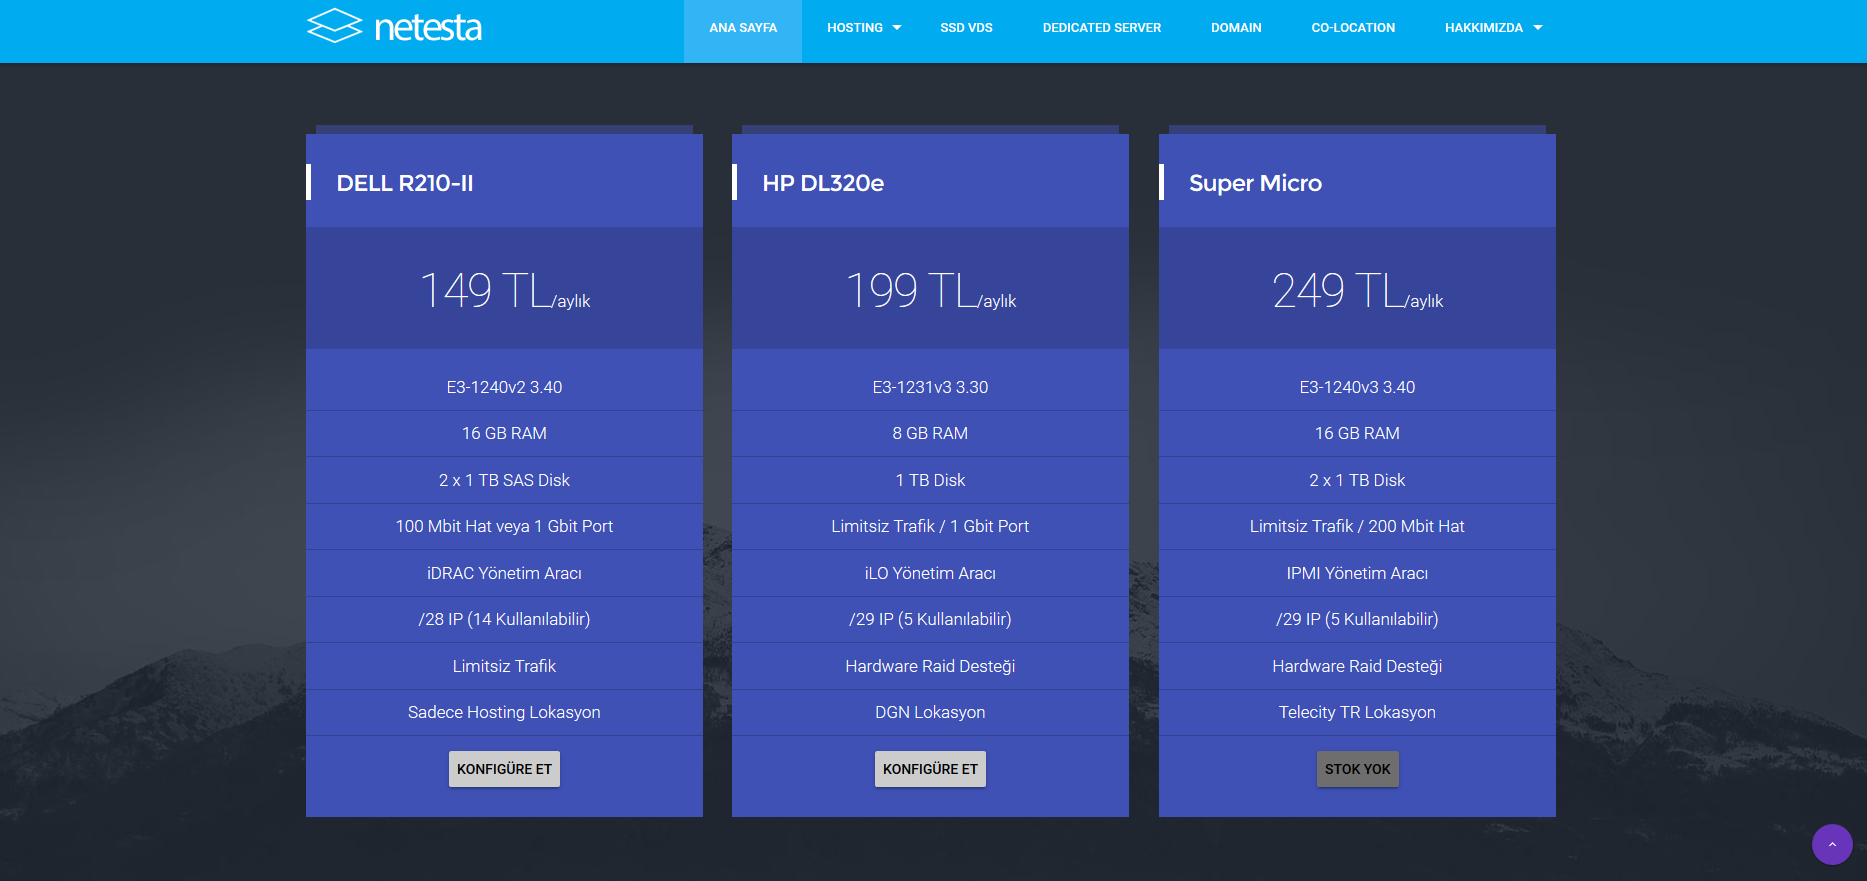
Task: Click /28 IP (14 Kullanılabilir) row
Action: (x=504, y=619)
